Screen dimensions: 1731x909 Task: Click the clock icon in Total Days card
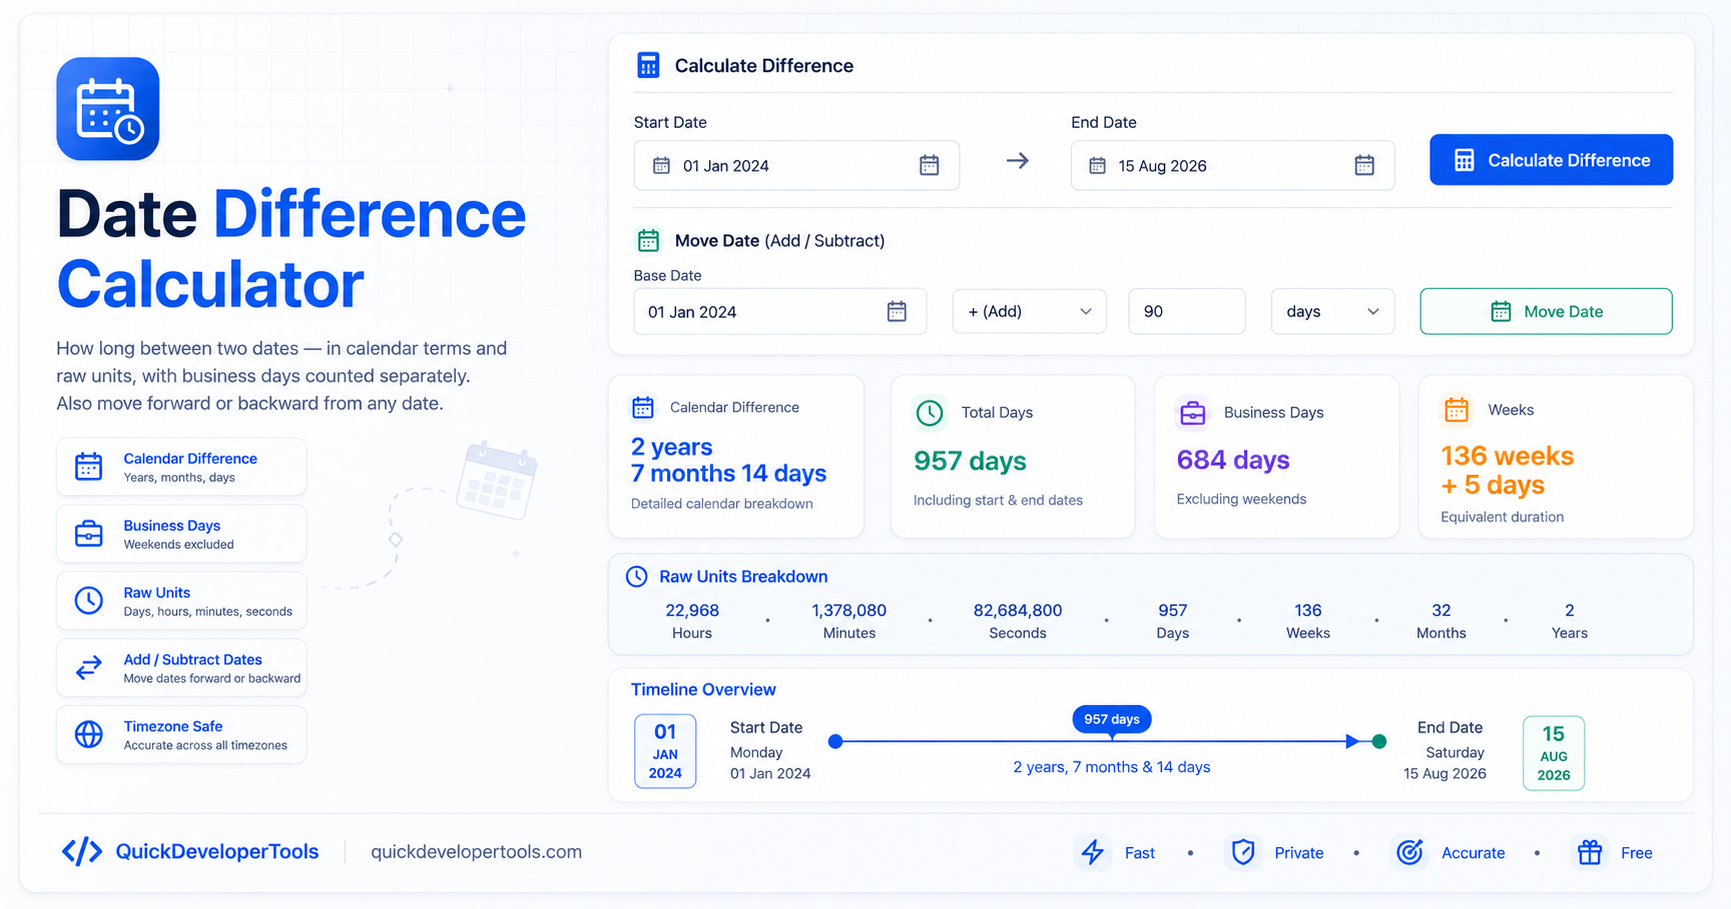click(x=930, y=412)
